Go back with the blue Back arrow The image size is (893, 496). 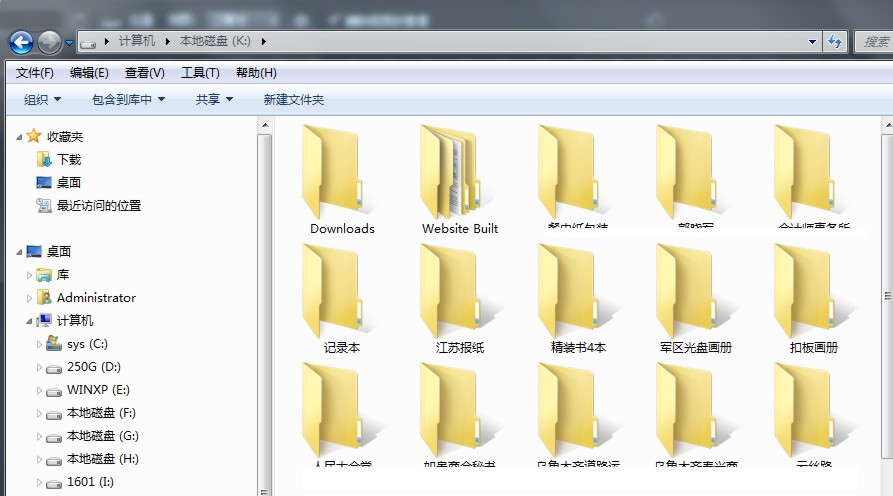point(21,42)
